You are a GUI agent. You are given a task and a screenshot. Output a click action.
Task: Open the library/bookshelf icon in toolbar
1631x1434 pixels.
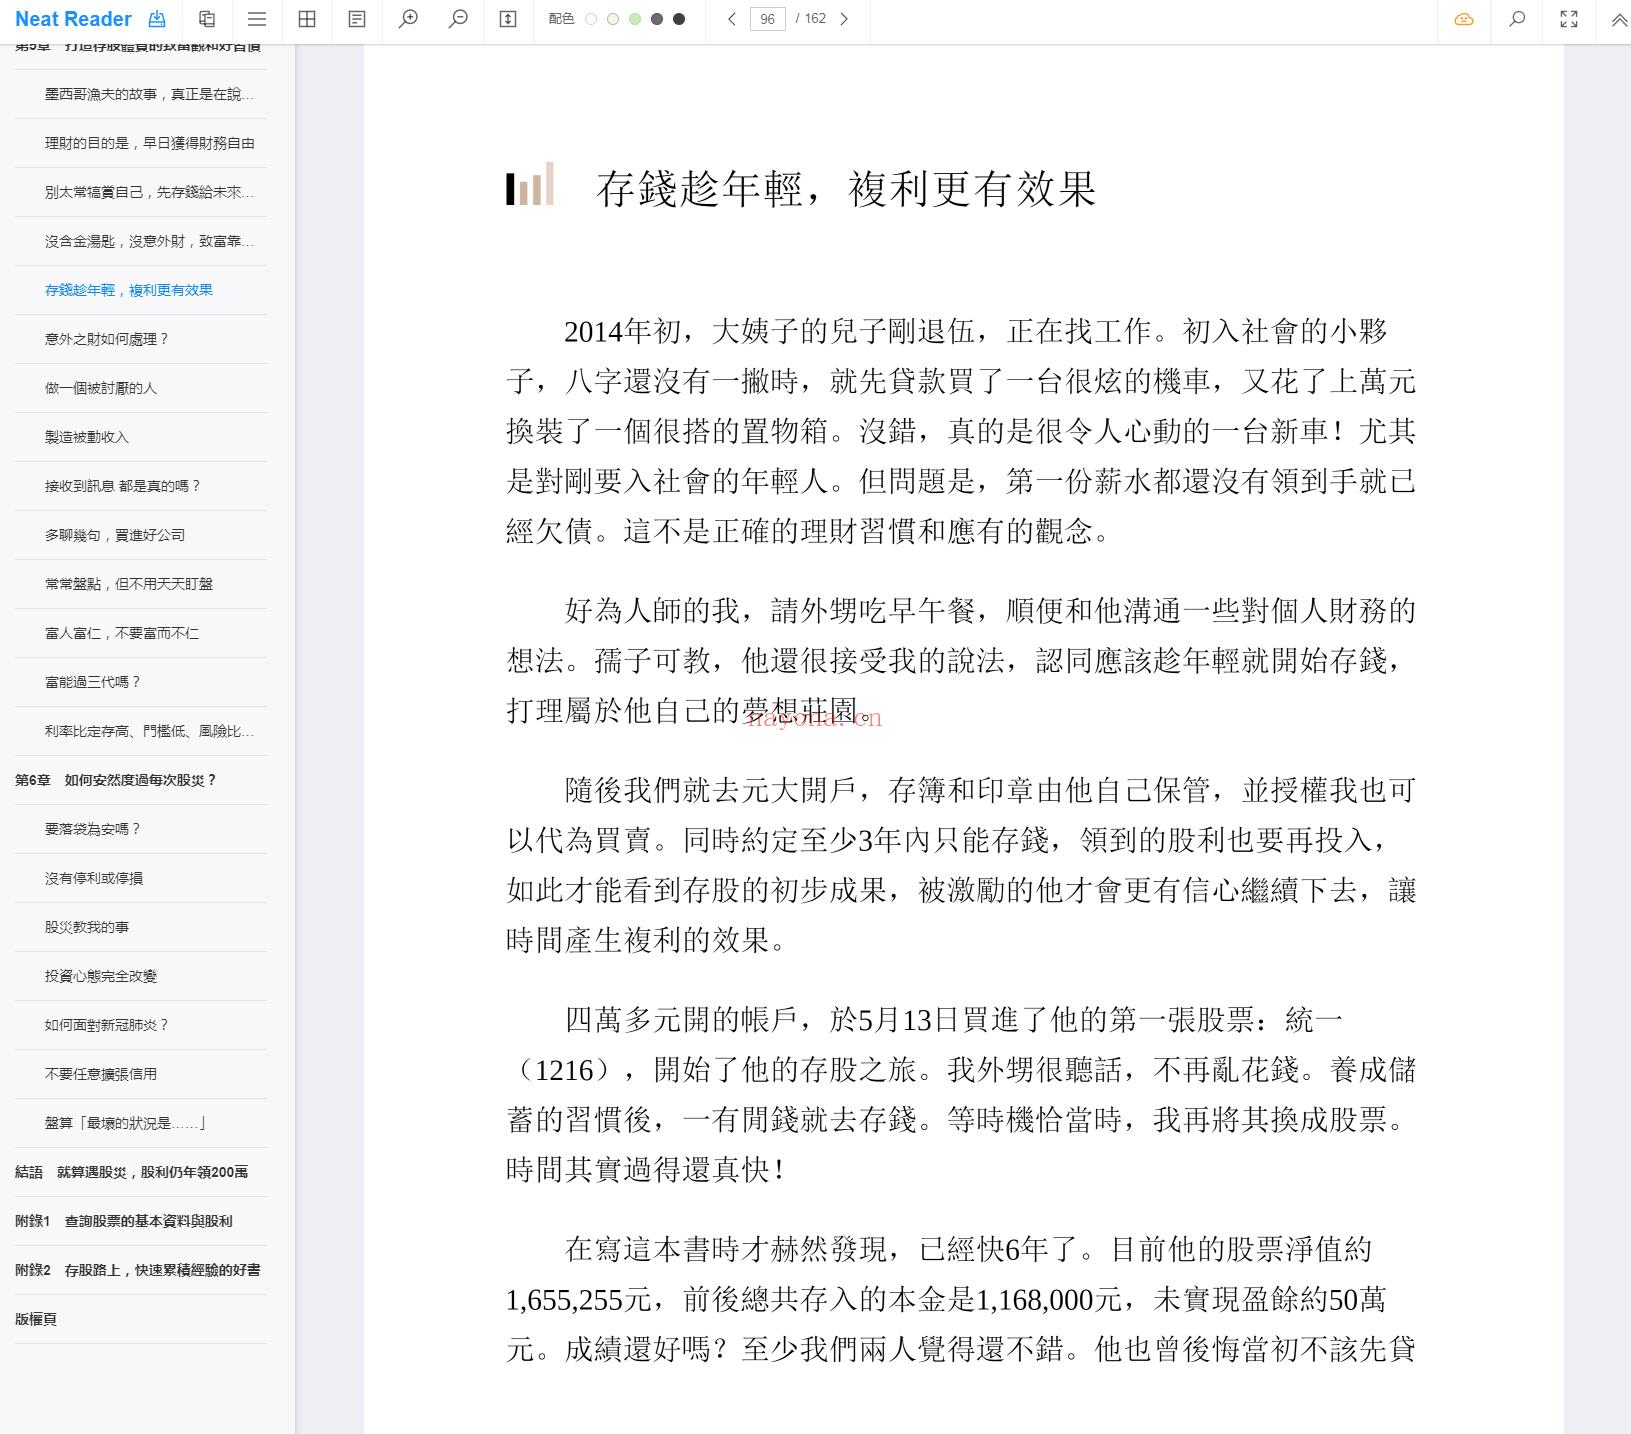pyautogui.click(x=207, y=19)
